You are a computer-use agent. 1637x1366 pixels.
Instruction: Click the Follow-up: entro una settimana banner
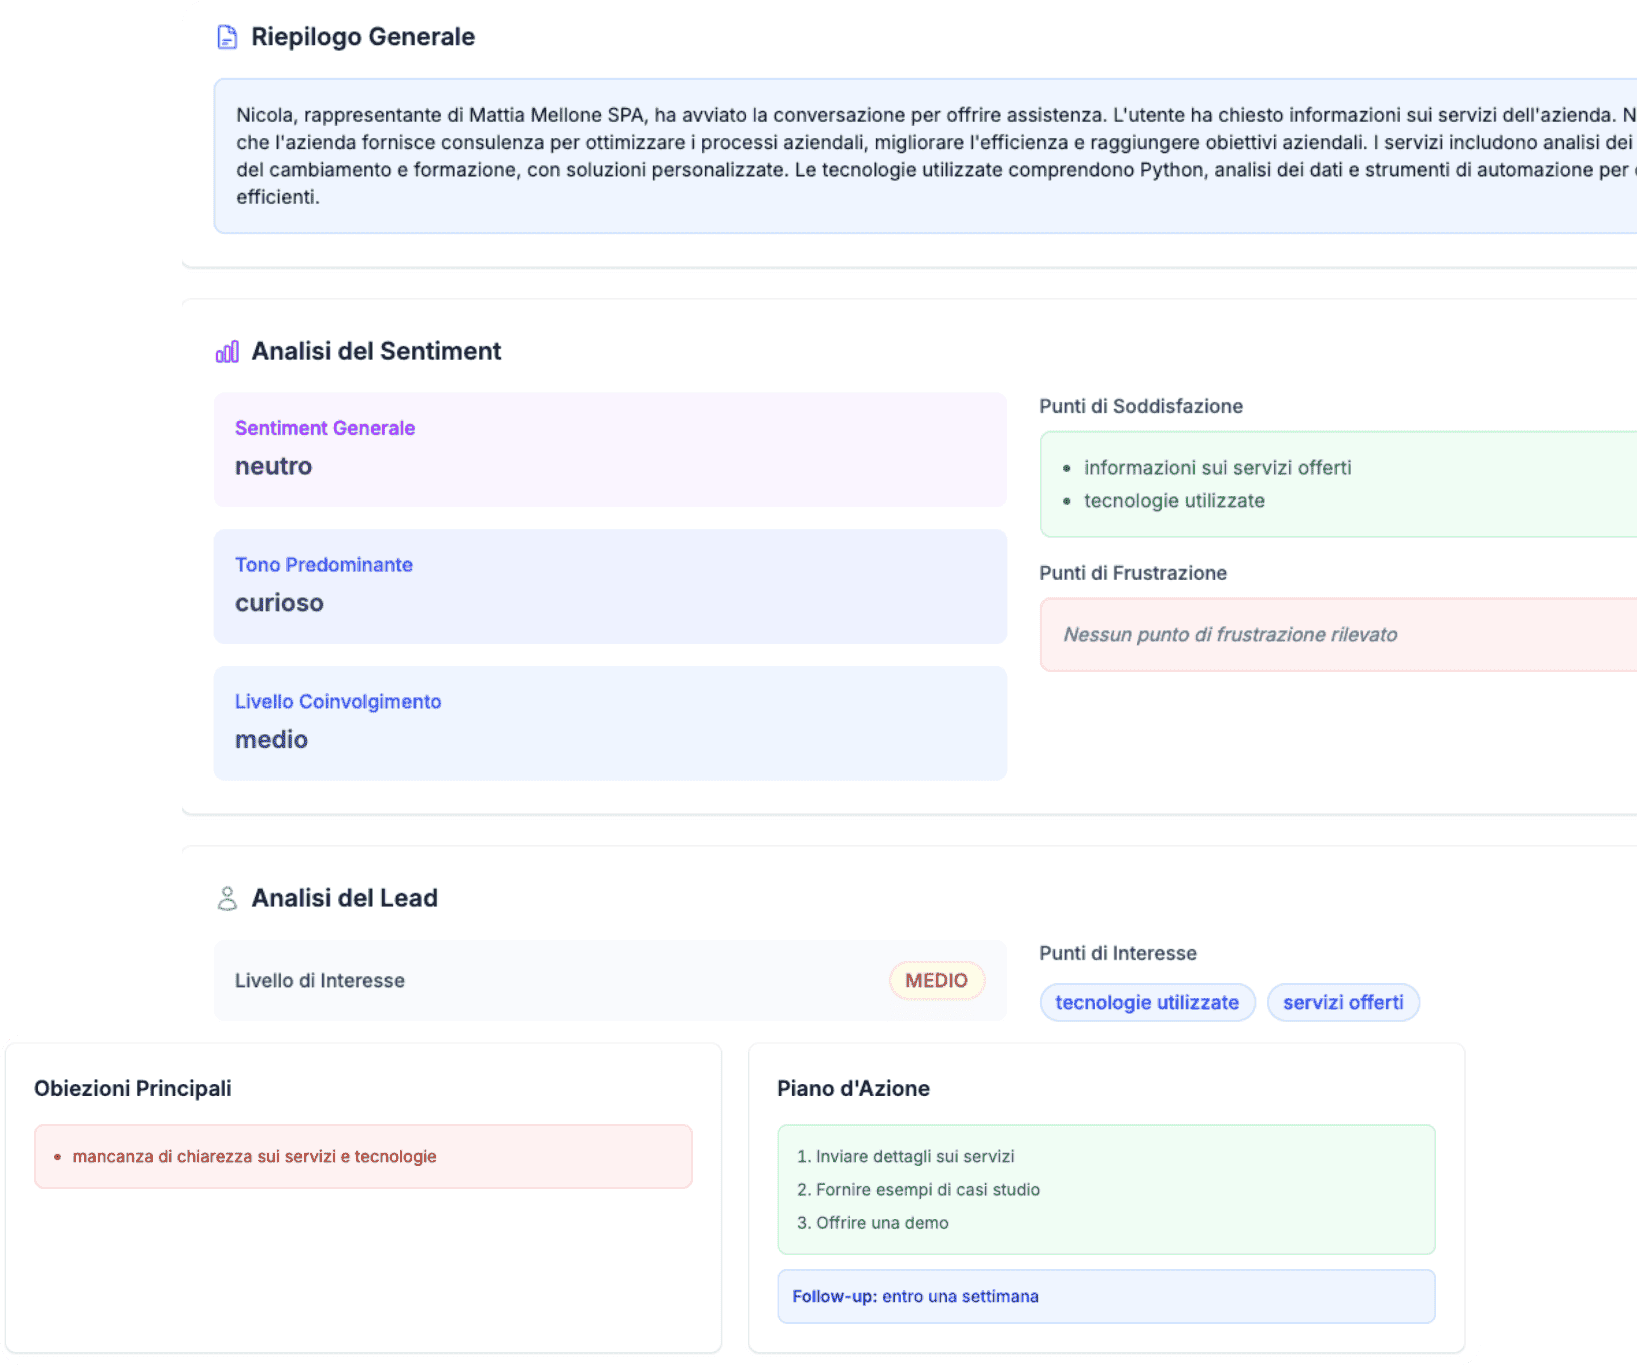point(1105,1295)
